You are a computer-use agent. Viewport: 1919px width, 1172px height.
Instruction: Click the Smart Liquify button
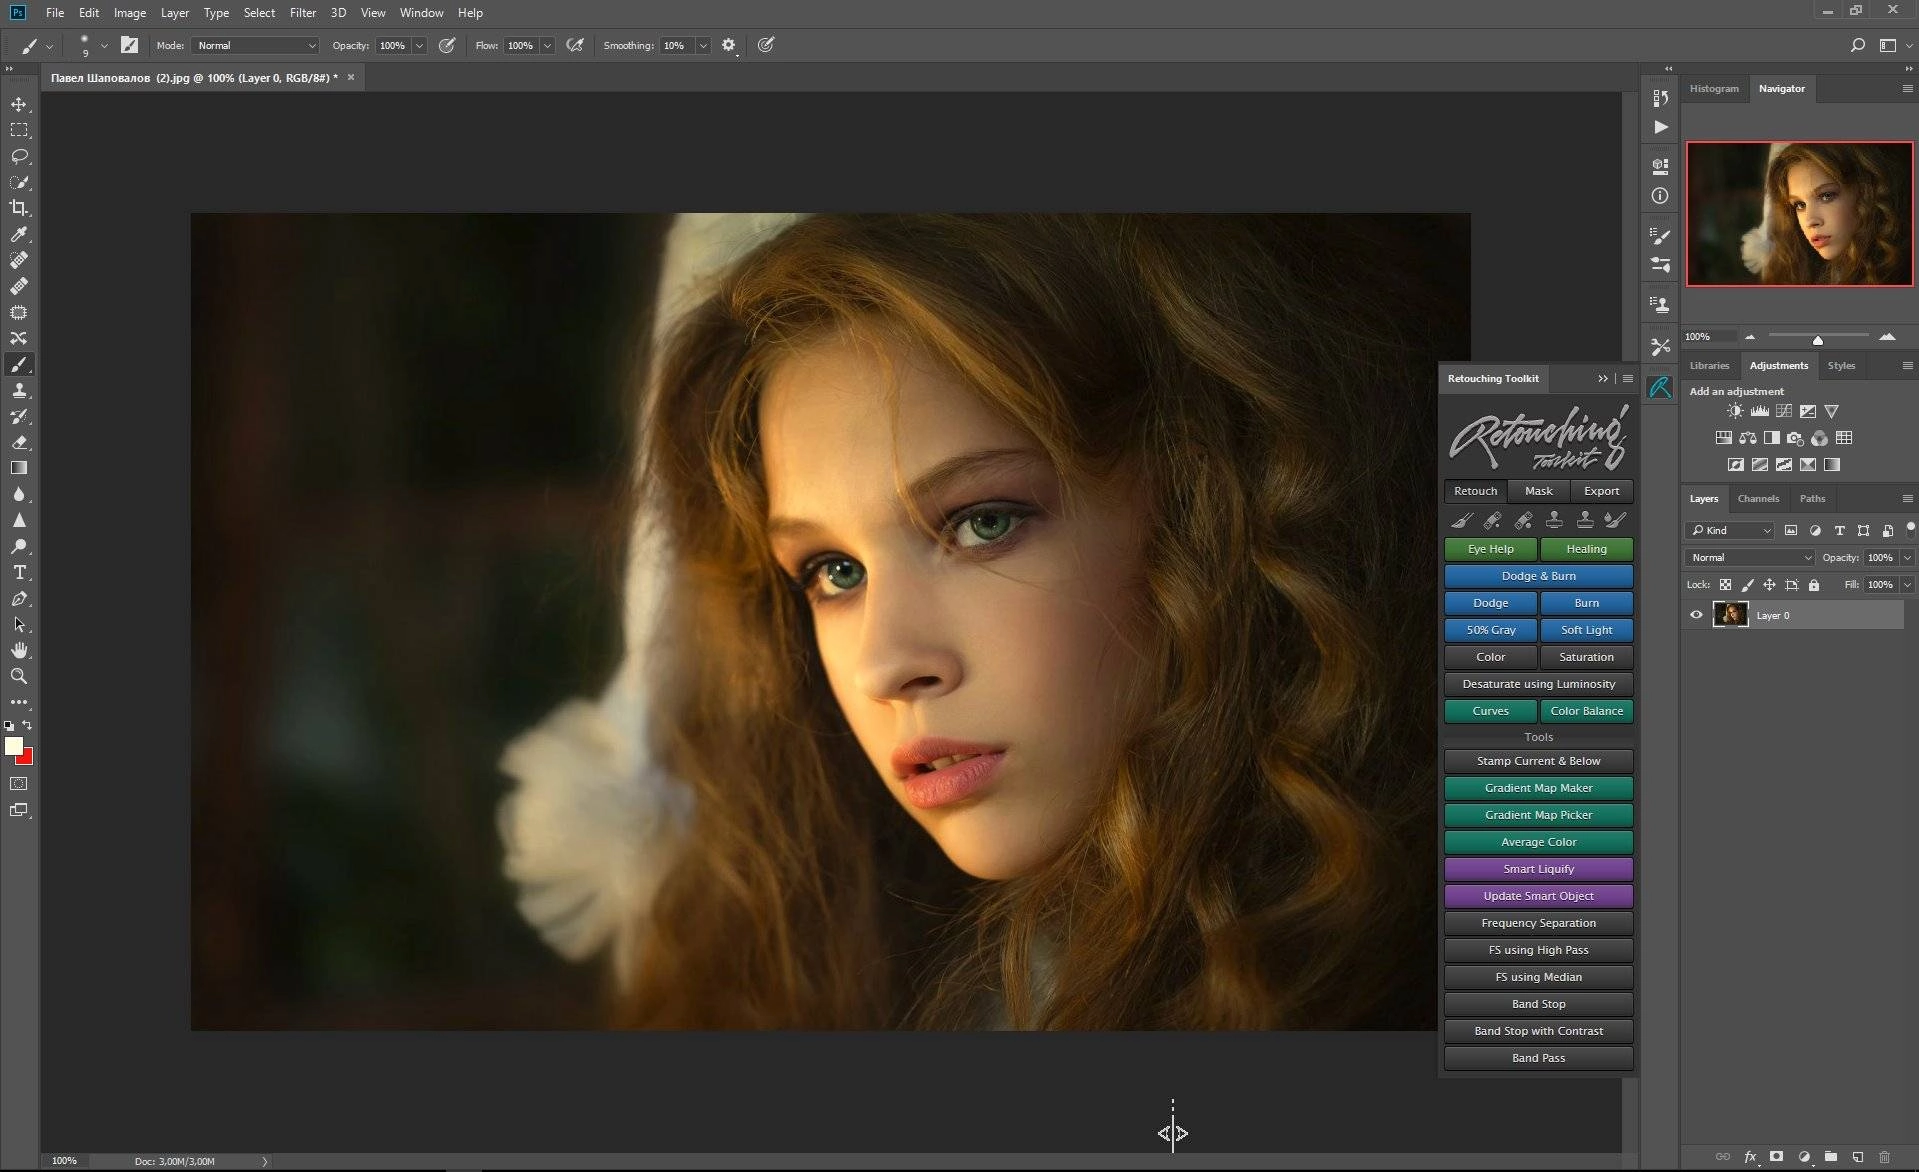tap(1538, 869)
